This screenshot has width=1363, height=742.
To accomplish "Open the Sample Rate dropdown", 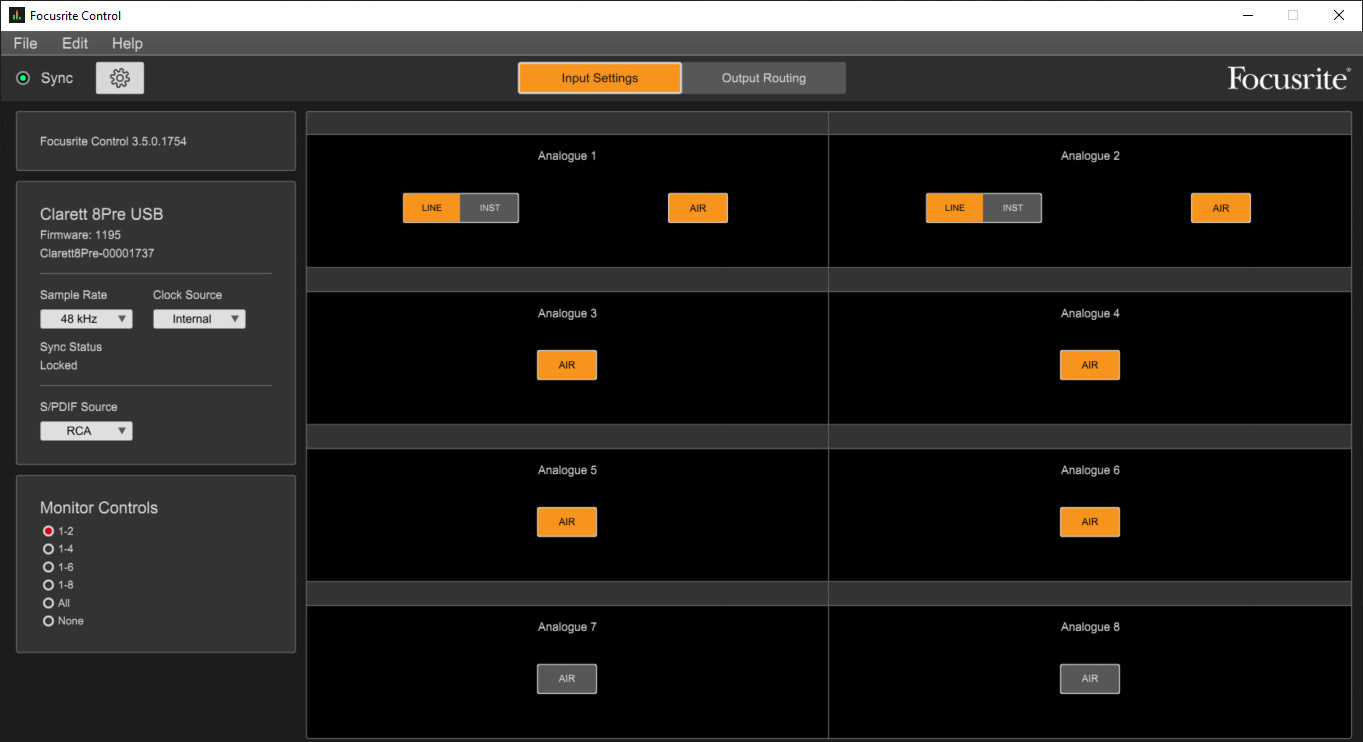I will click(x=86, y=319).
